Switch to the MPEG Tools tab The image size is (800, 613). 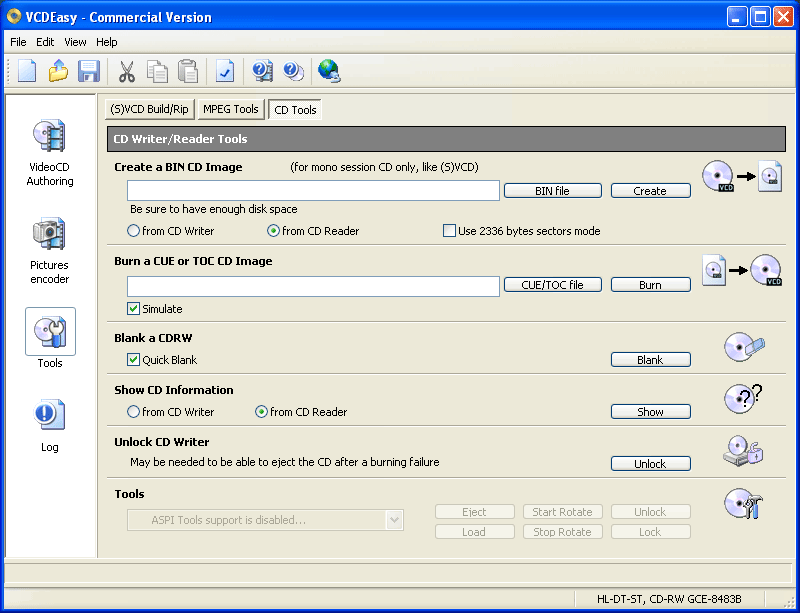click(x=231, y=109)
